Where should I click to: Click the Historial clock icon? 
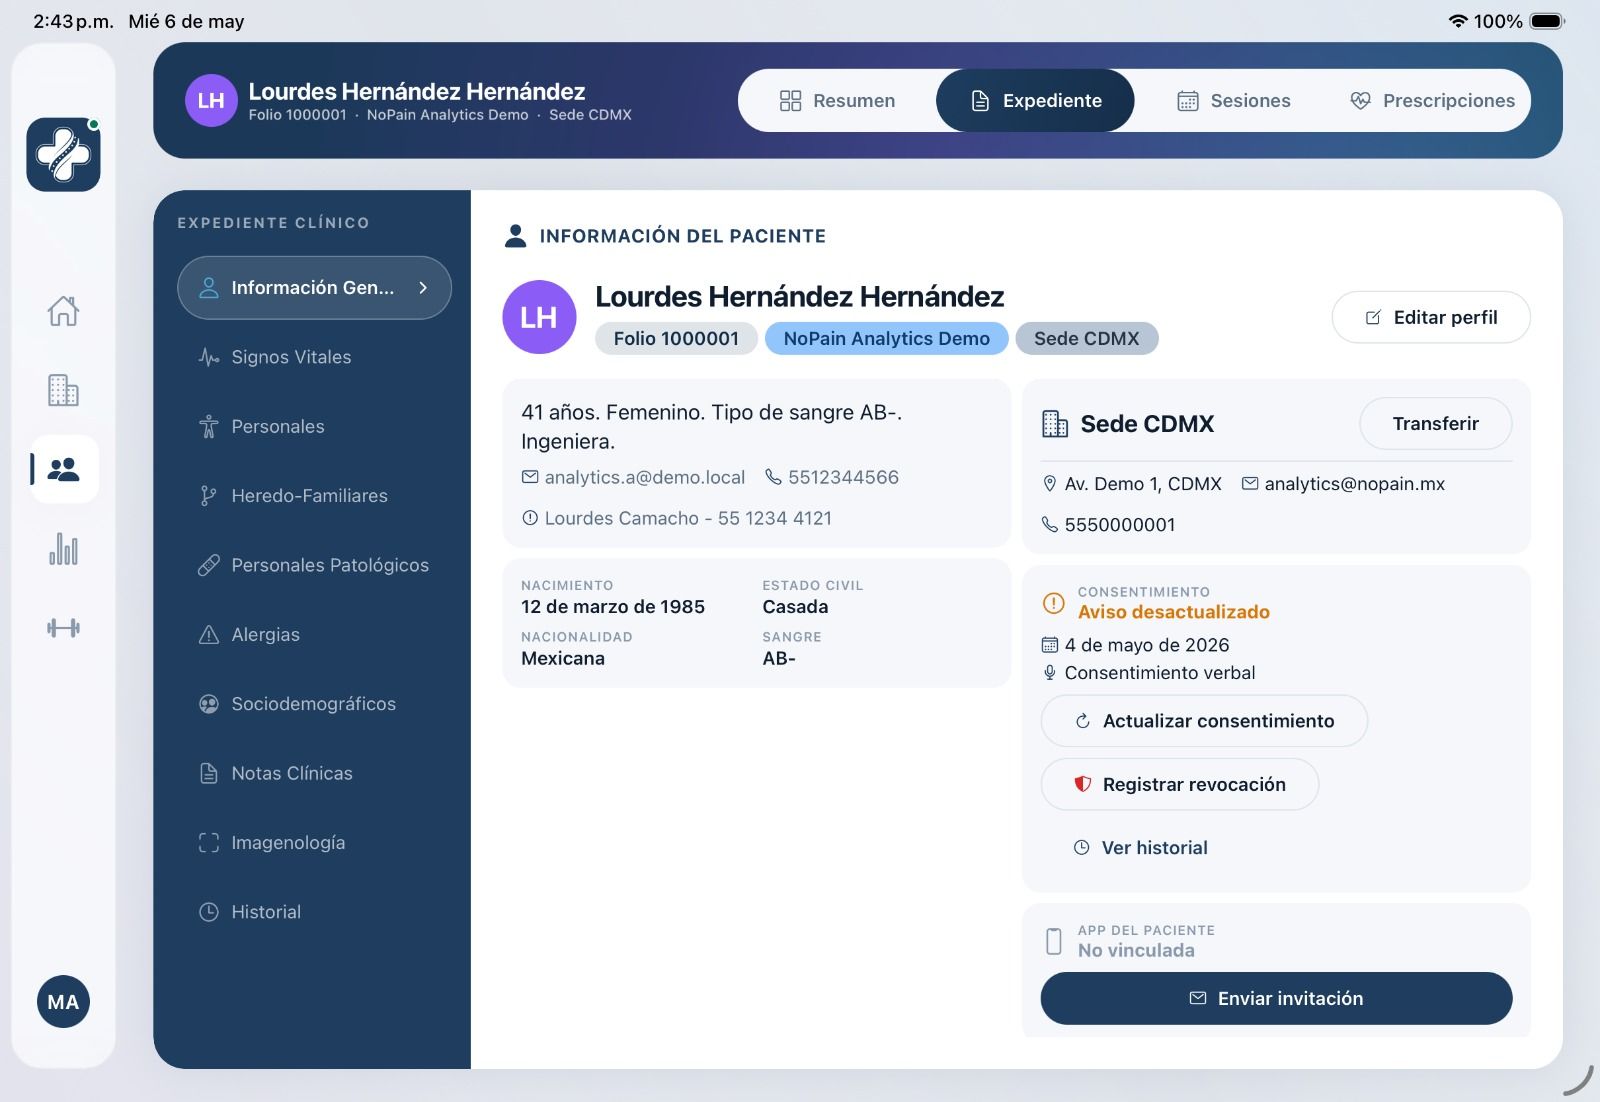[209, 912]
